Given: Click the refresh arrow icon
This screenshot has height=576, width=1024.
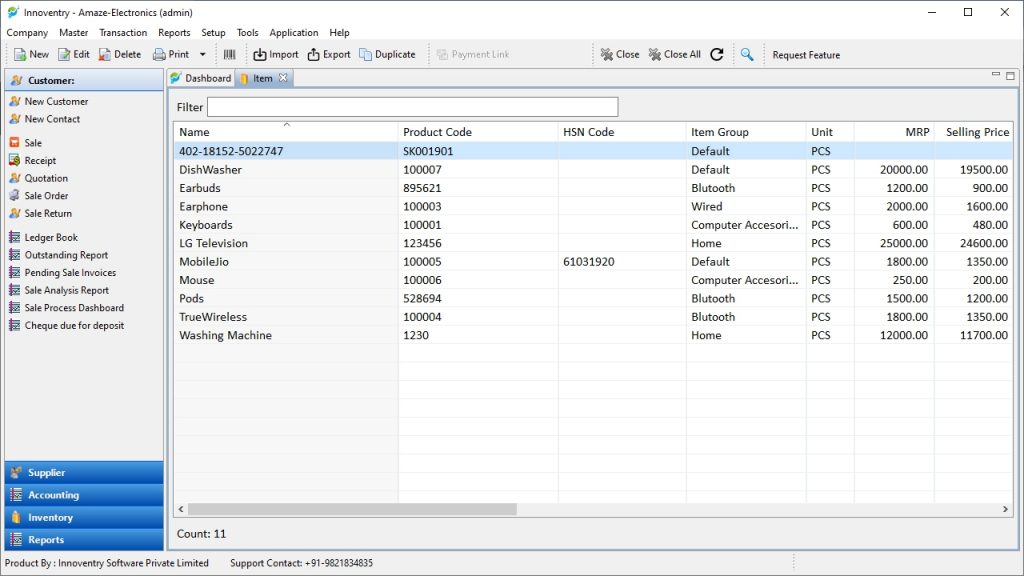Looking at the screenshot, I should click(x=716, y=54).
